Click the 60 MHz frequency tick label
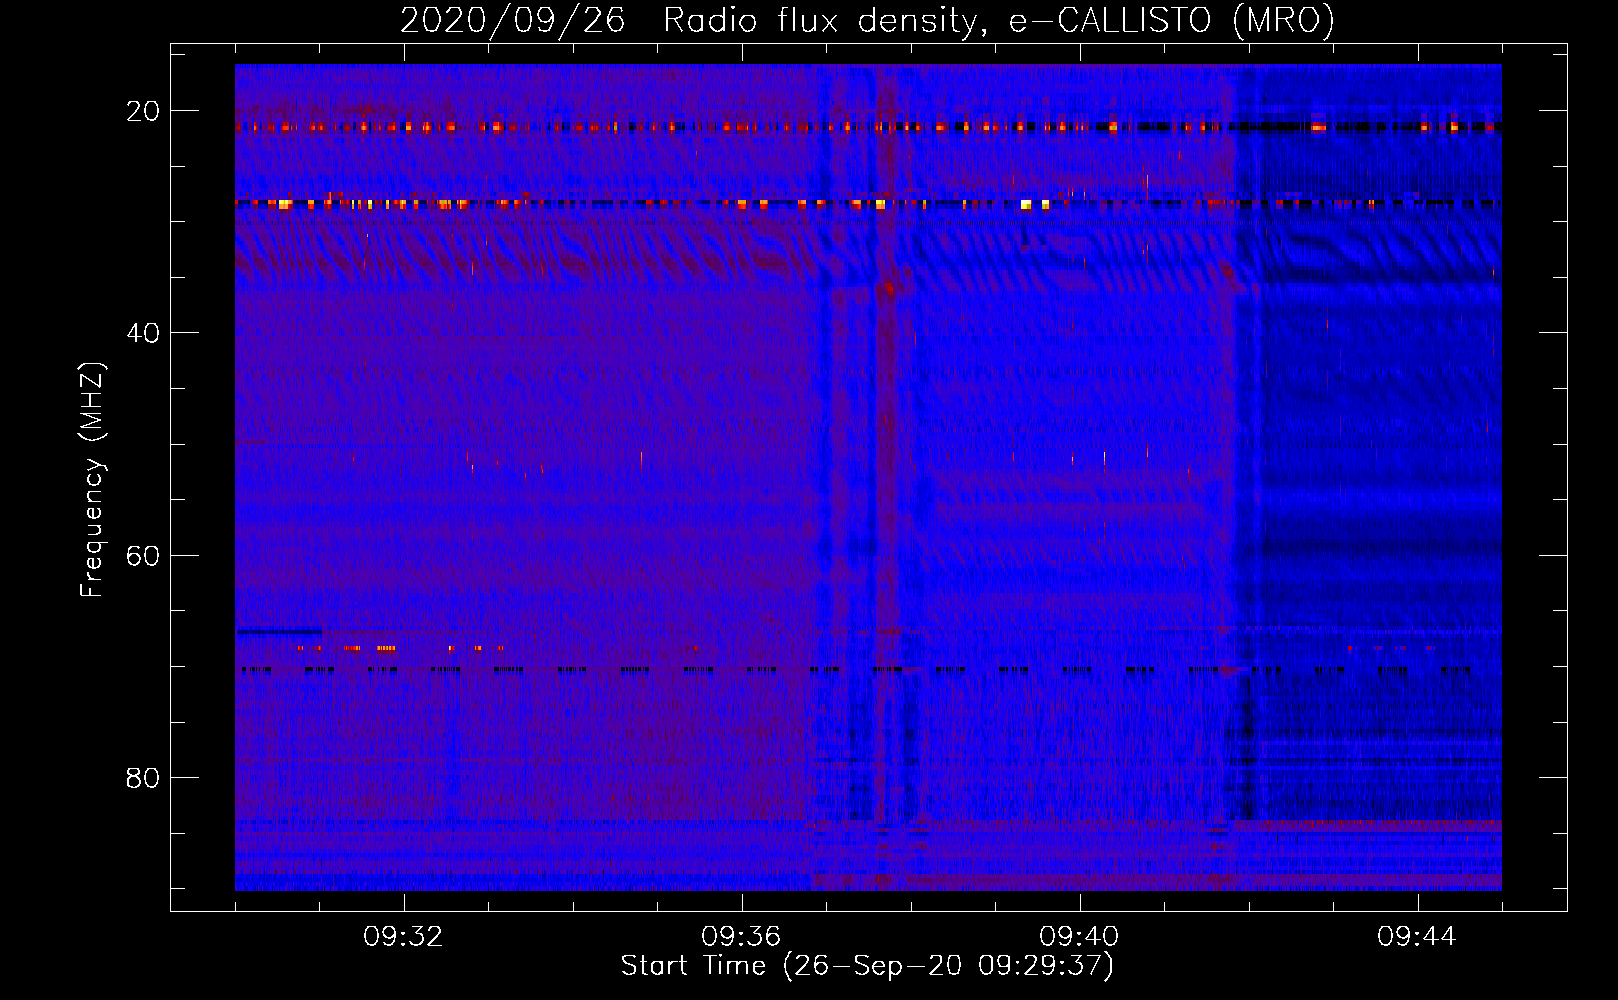This screenshot has height=1000, width=1618. 143,556
